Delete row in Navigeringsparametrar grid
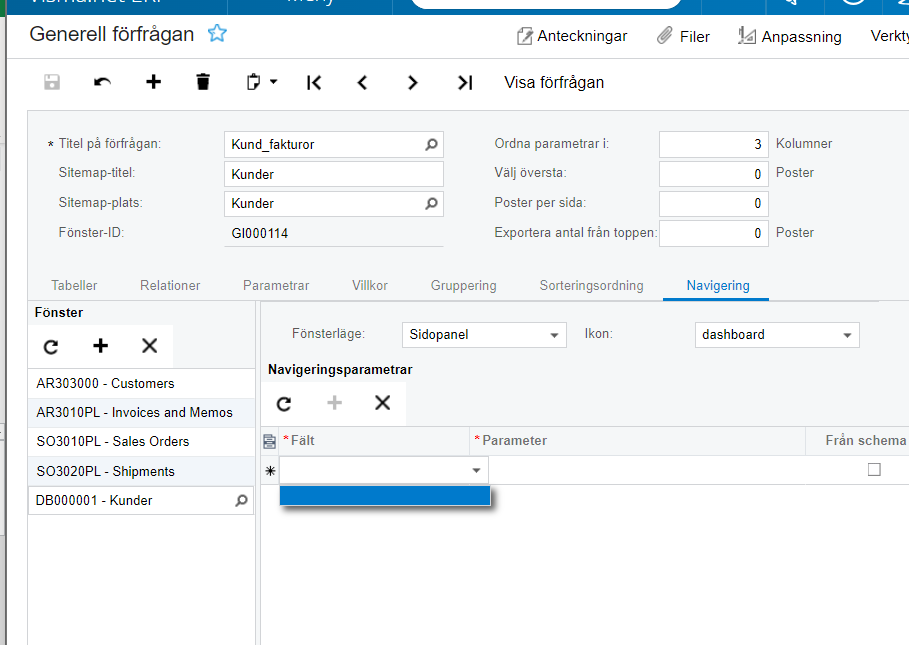 (x=383, y=403)
